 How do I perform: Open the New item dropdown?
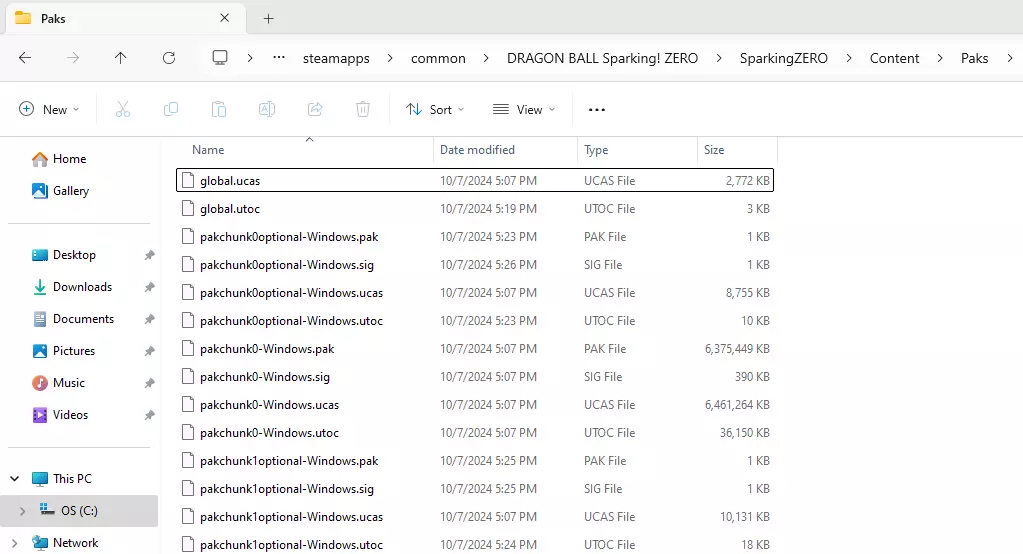coord(49,110)
